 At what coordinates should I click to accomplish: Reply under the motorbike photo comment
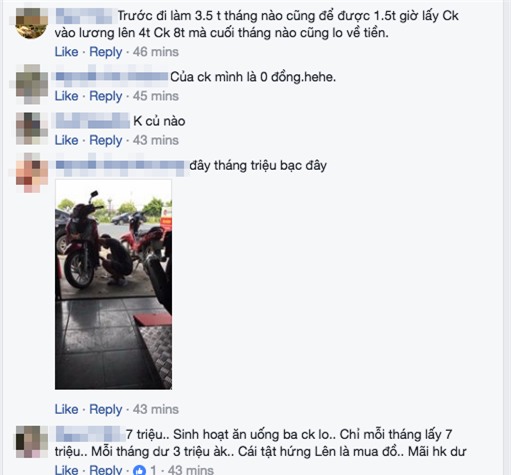coord(106,409)
